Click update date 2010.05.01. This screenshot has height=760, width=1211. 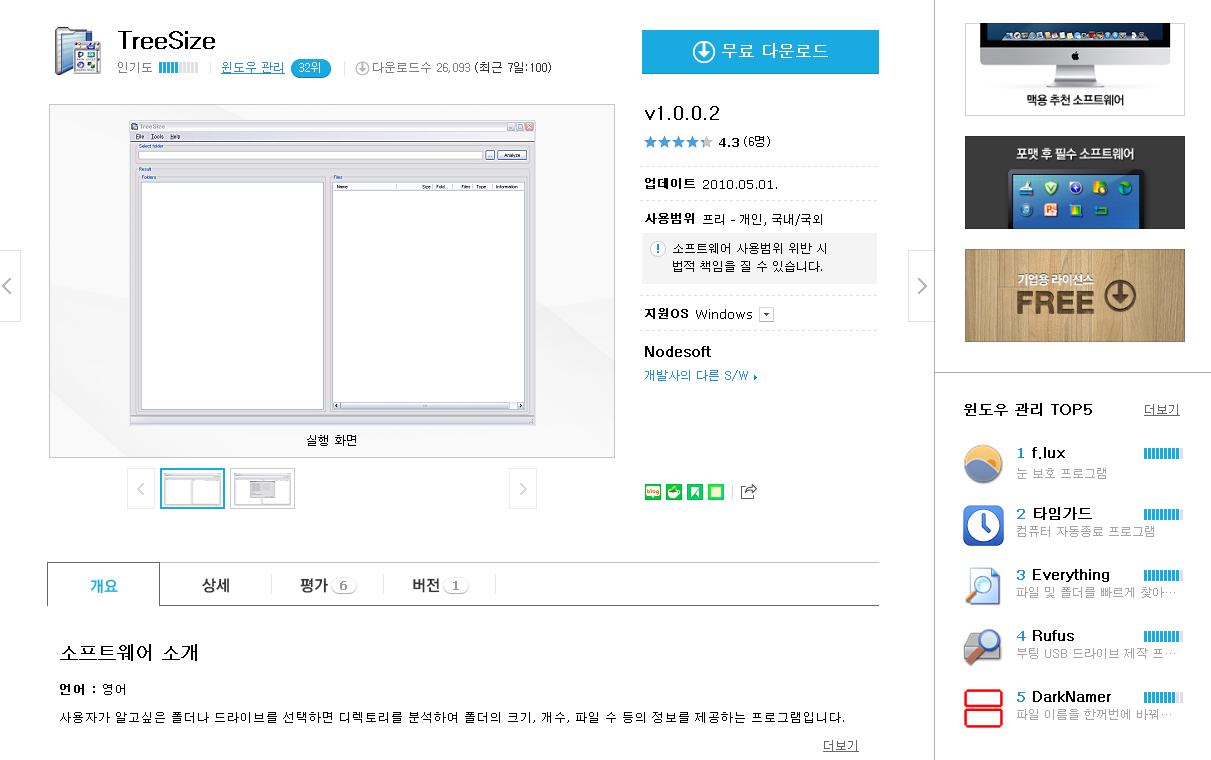coord(740,185)
